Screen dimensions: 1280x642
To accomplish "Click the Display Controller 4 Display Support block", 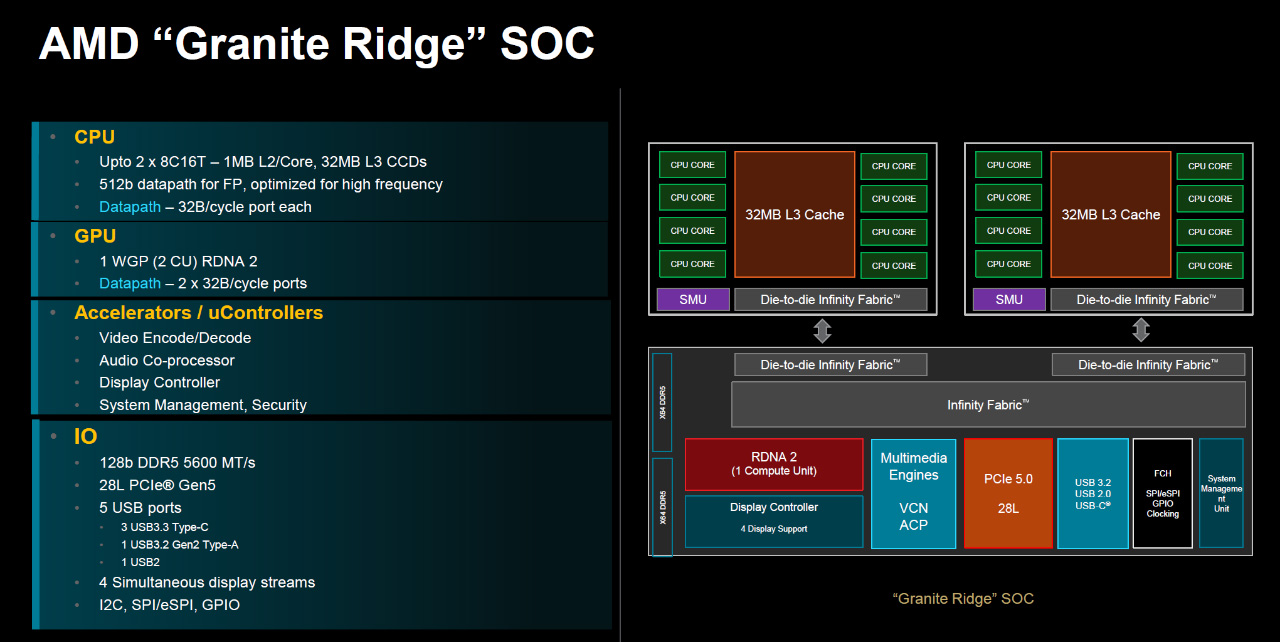I will (x=774, y=521).
